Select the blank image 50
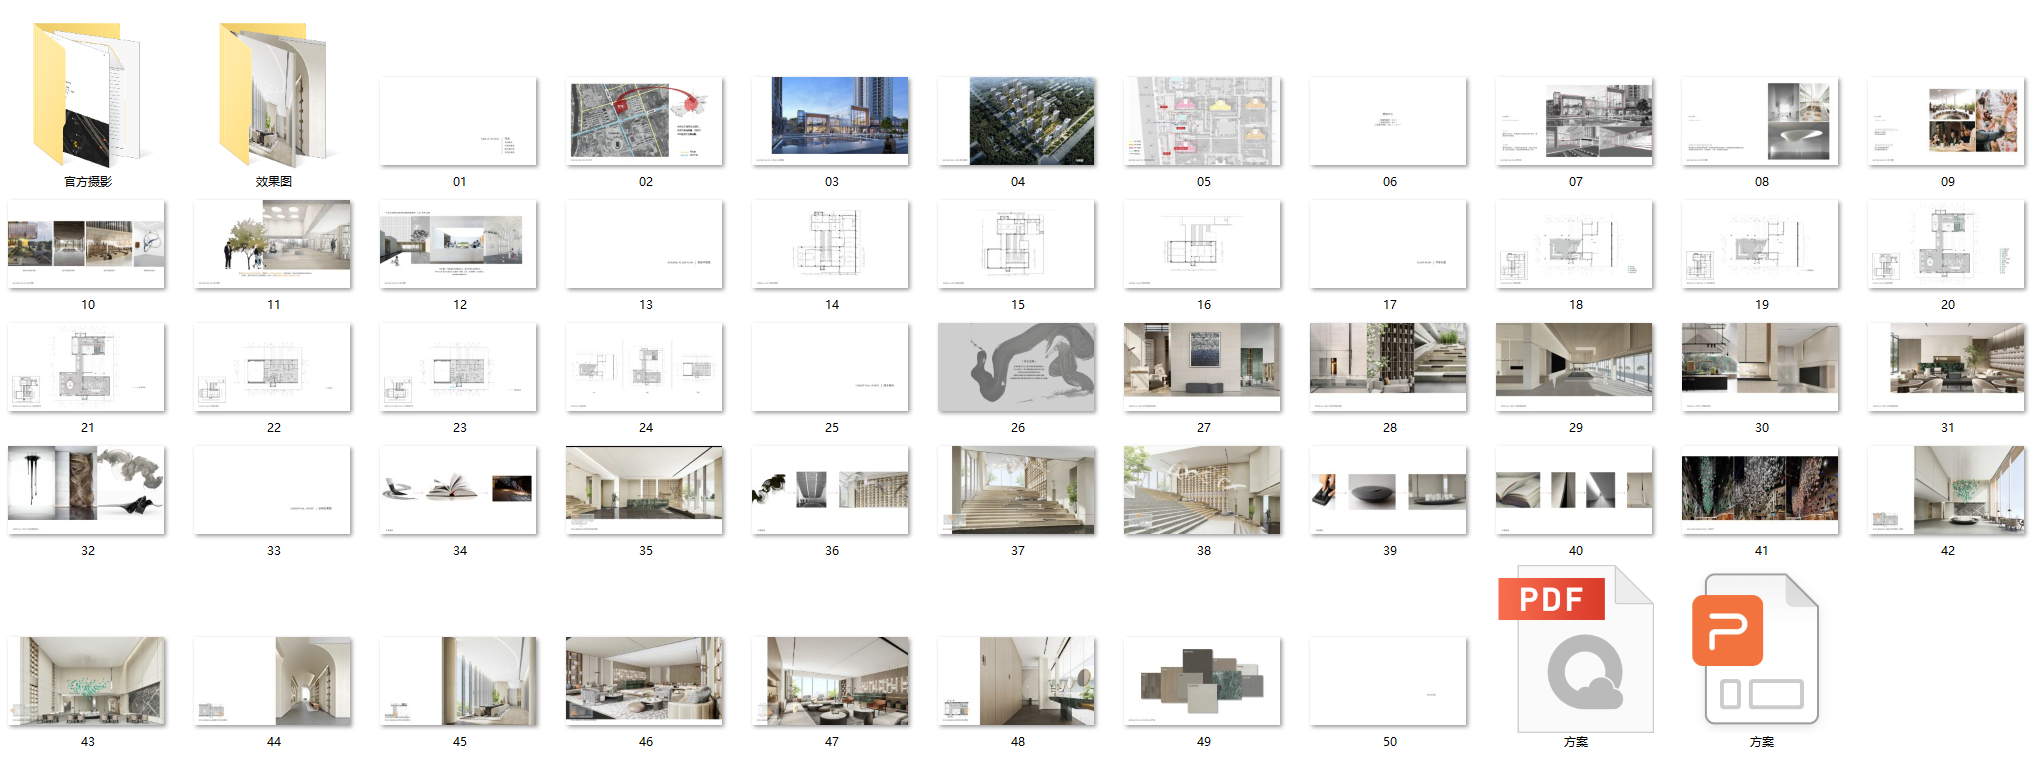Viewport: 2037px width, 769px height. pyautogui.click(x=1389, y=681)
